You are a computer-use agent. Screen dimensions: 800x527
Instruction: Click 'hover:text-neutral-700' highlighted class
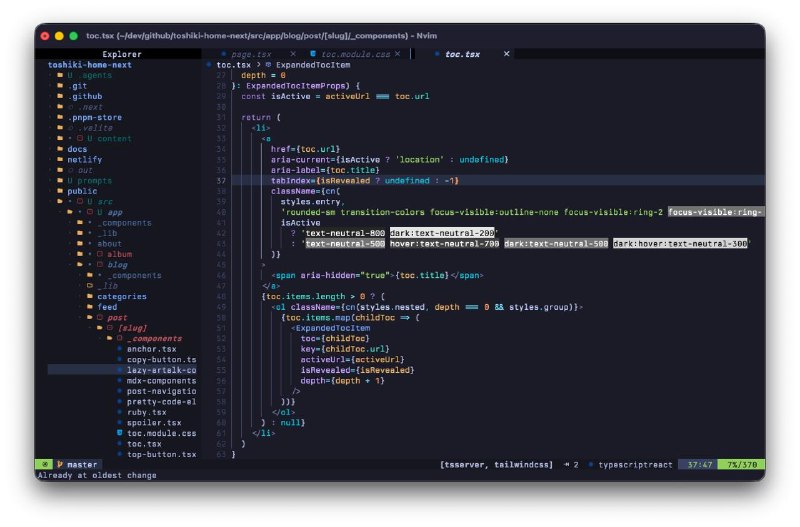coord(444,243)
